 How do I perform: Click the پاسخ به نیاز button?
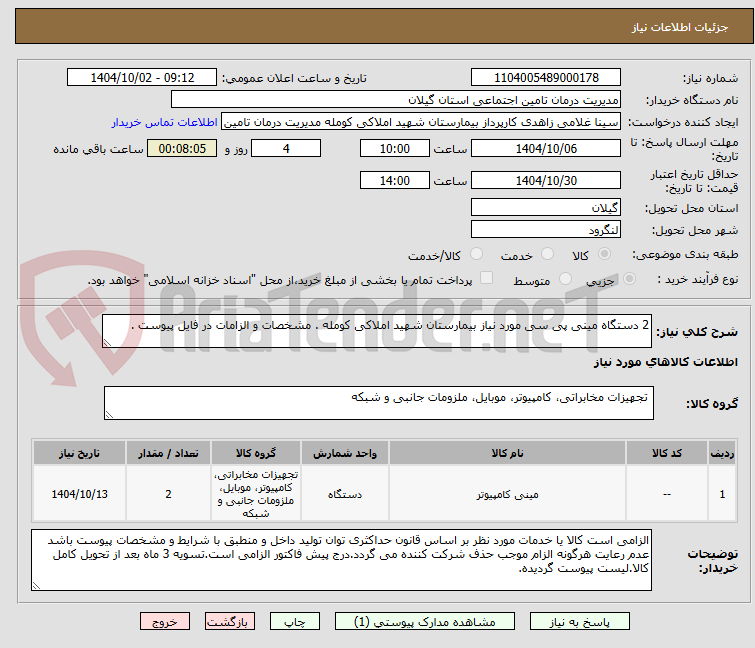tap(579, 622)
